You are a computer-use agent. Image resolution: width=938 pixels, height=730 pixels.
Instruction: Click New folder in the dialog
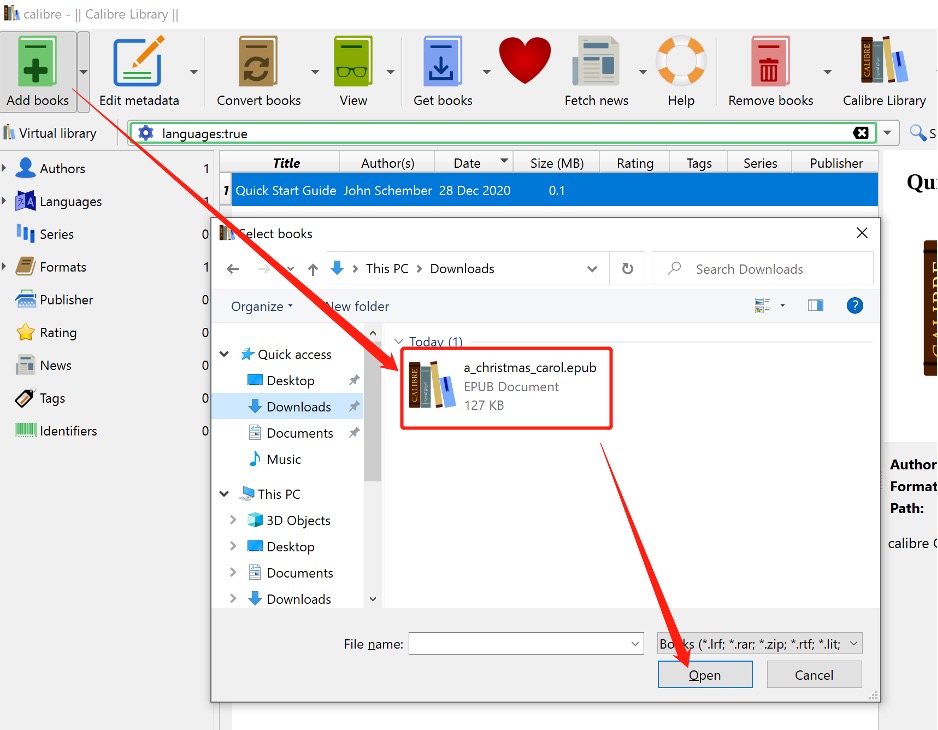click(357, 306)
